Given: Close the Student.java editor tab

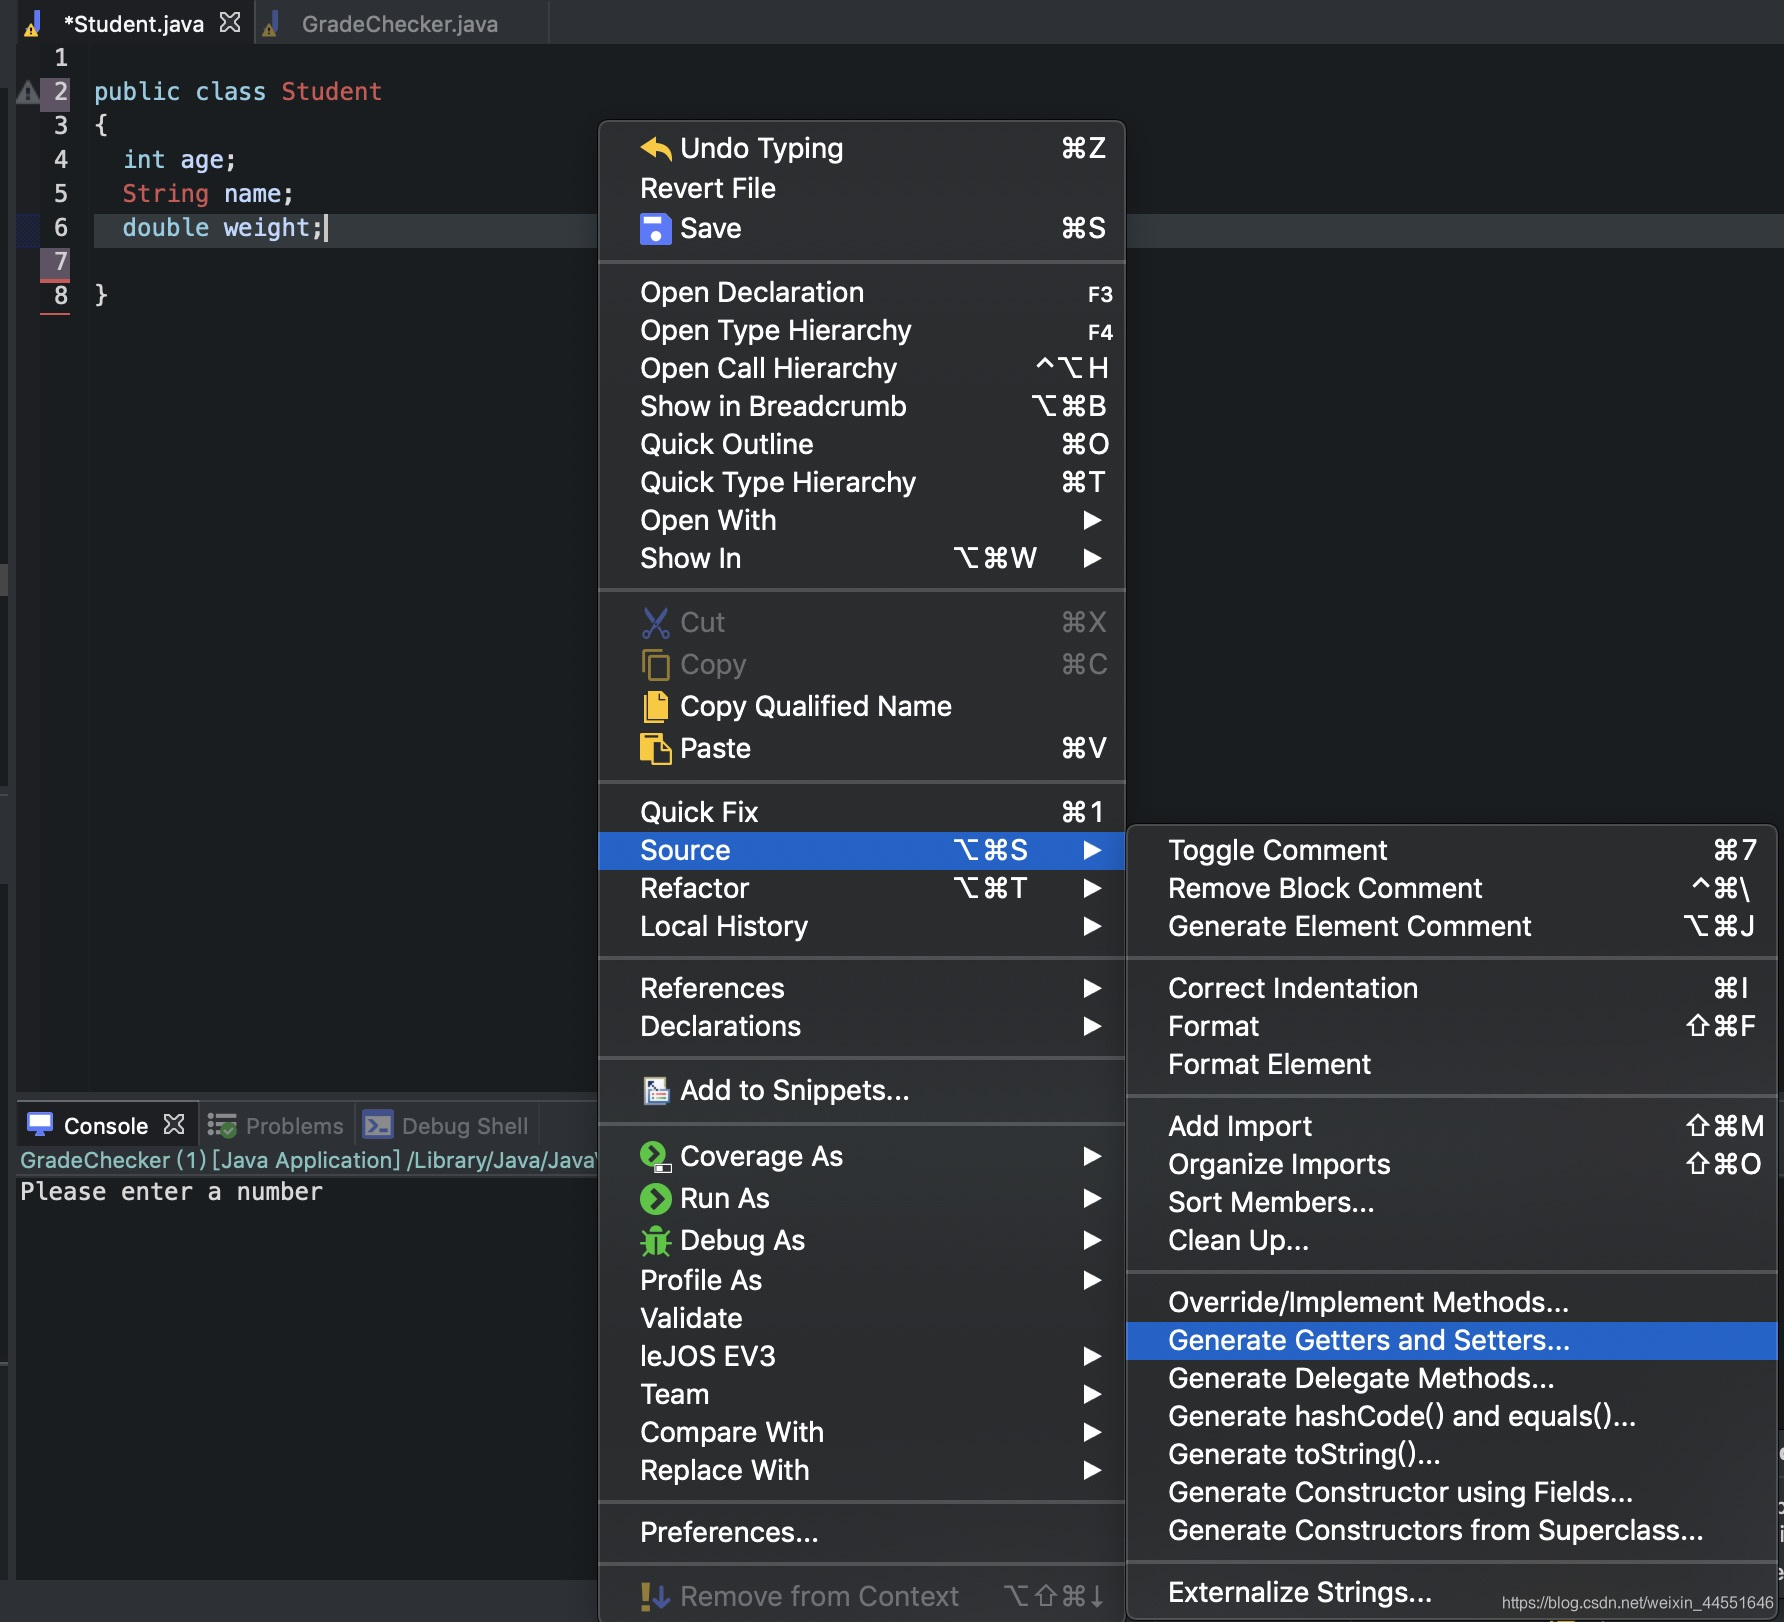Looking at the screenshot, I should (x=230, y=23).
